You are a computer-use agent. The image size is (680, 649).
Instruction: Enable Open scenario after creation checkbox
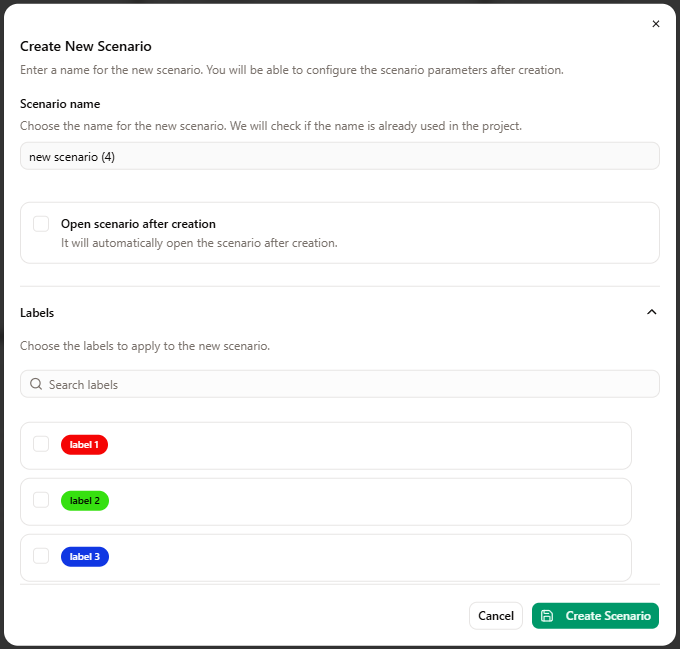click(x=41, y=224)
